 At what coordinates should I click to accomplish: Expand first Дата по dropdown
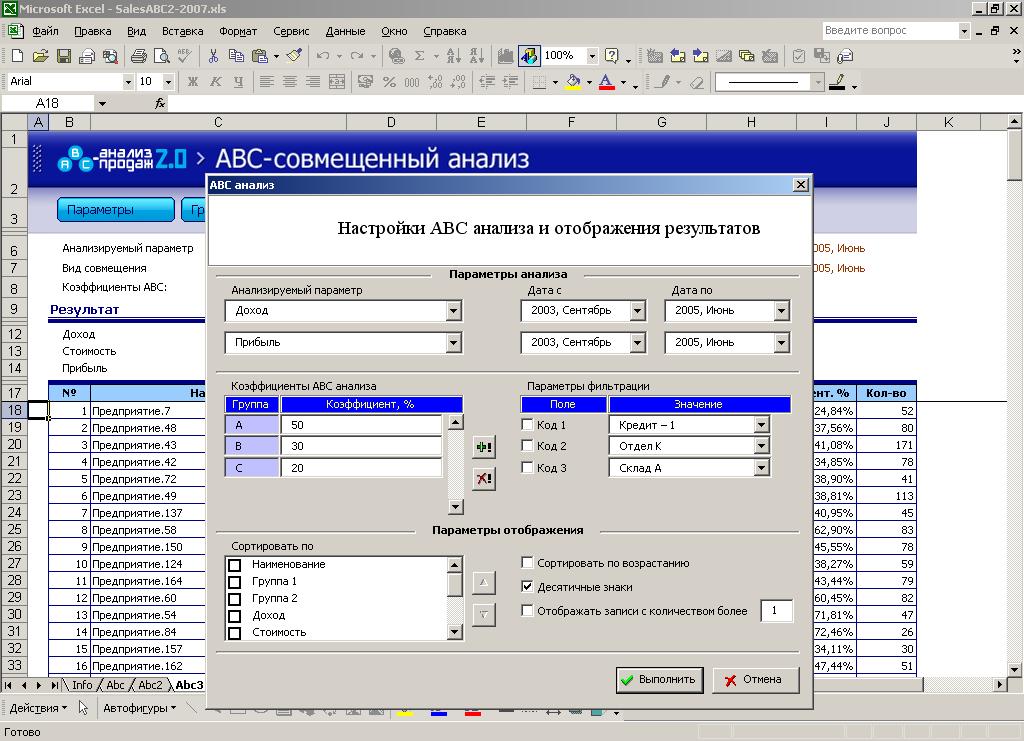coord(782,311)
